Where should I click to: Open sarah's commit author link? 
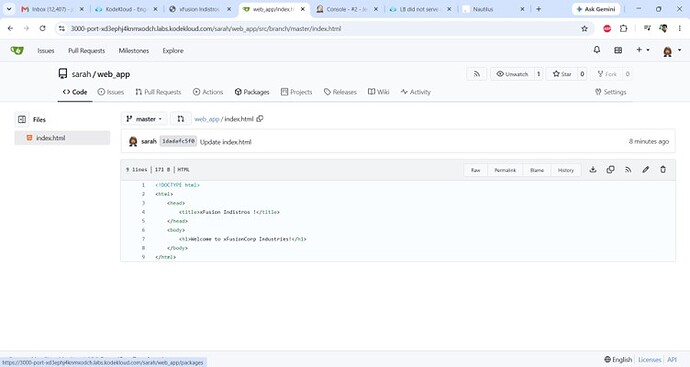[x=149, y=141]
